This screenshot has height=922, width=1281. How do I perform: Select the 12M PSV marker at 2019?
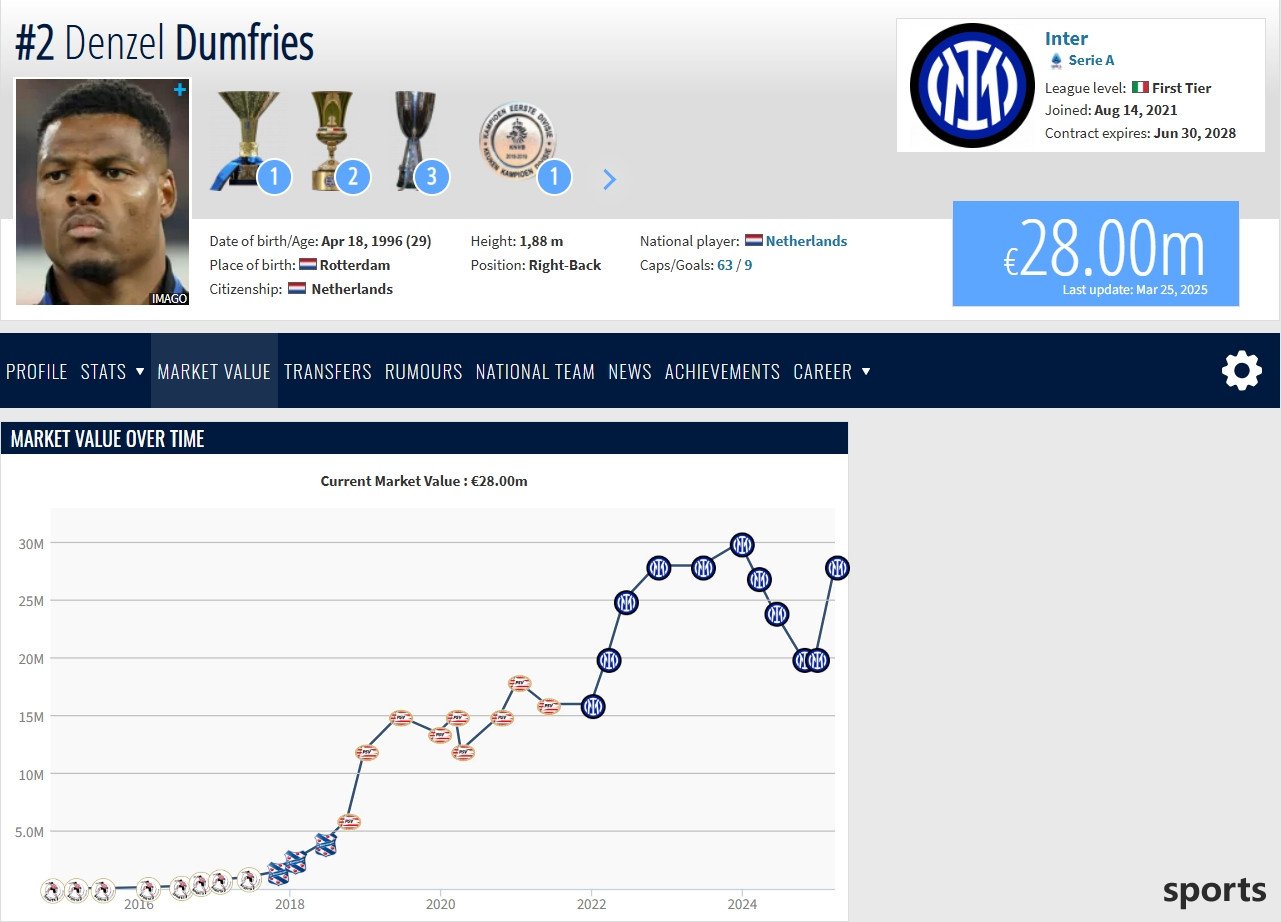coord(367,753)
